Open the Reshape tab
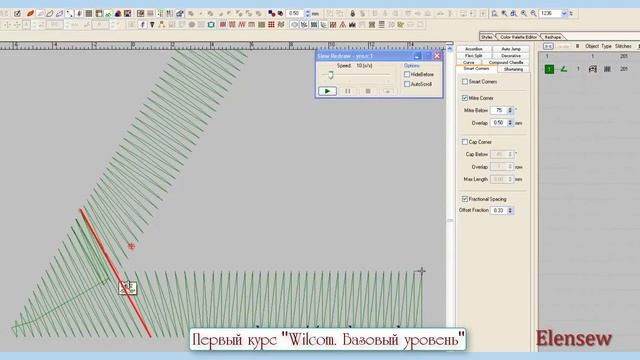 [x=553, y=37]
